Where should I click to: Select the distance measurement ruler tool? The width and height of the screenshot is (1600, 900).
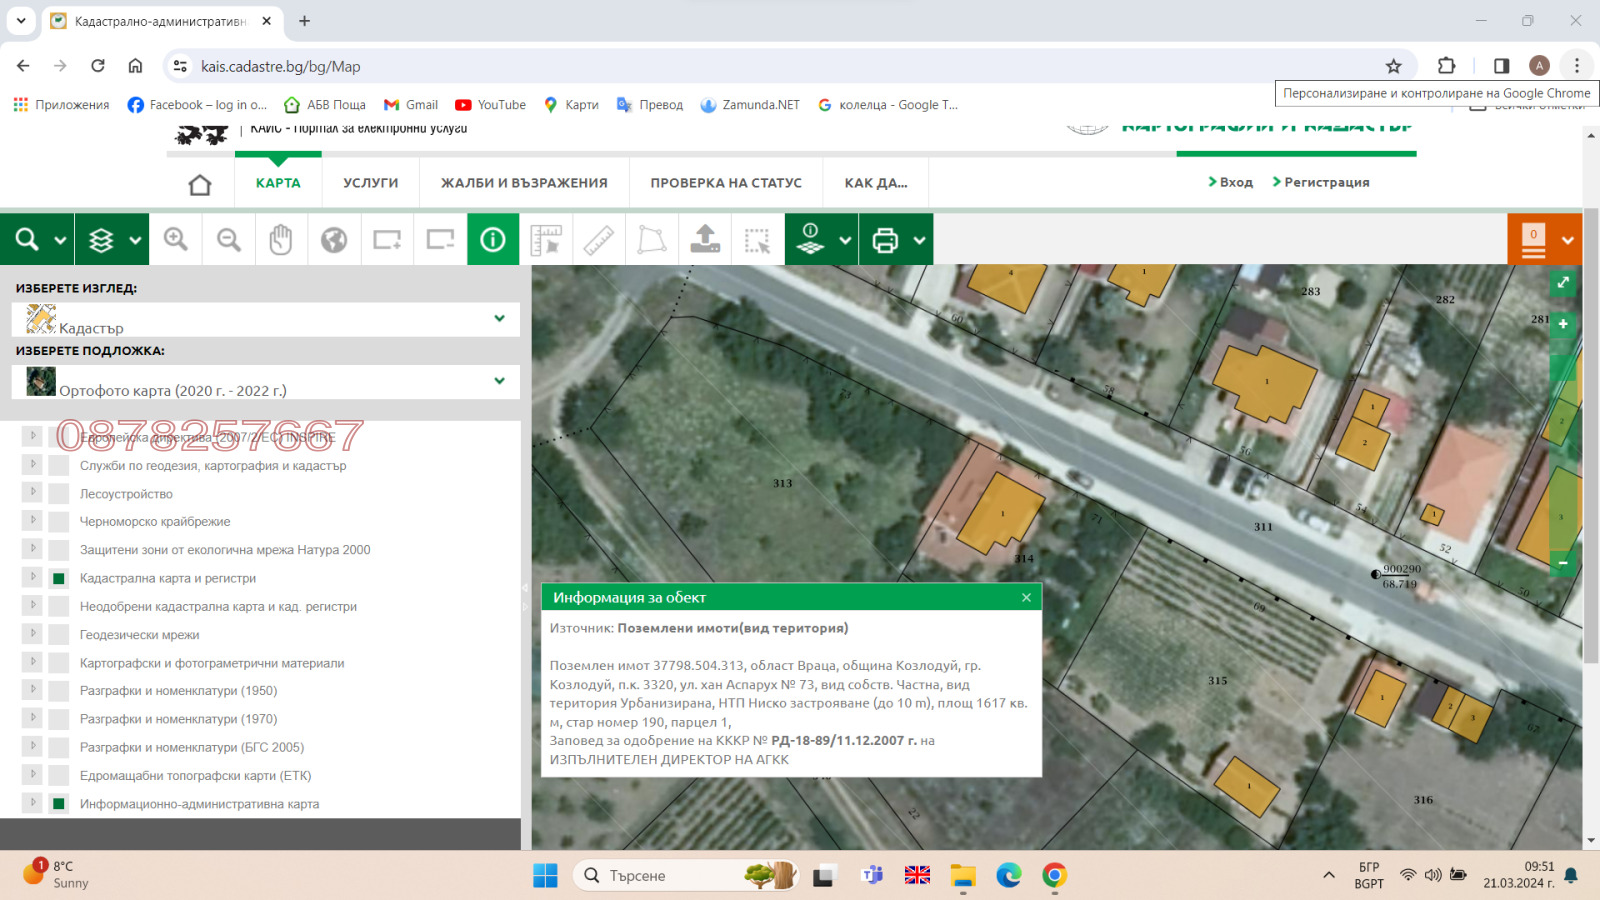pos(599,239)
